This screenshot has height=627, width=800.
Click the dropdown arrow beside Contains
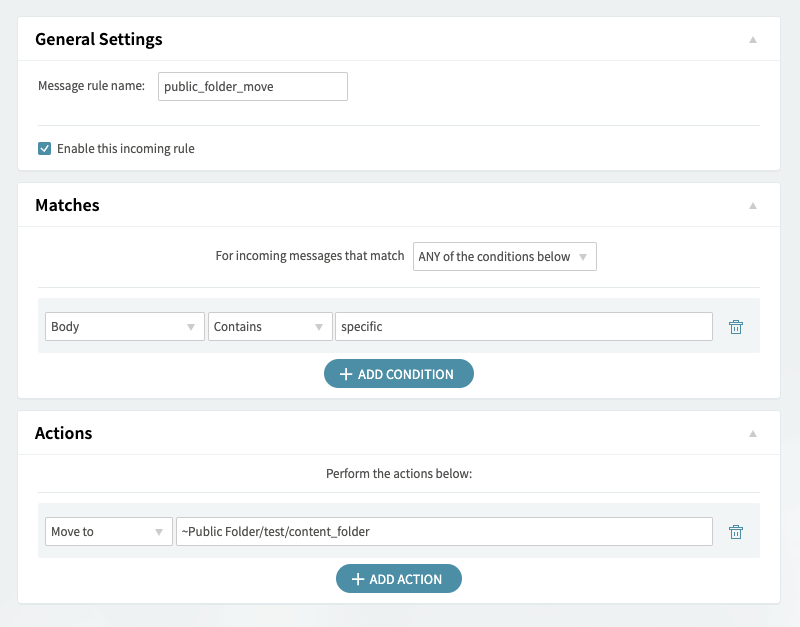point(321,326)
